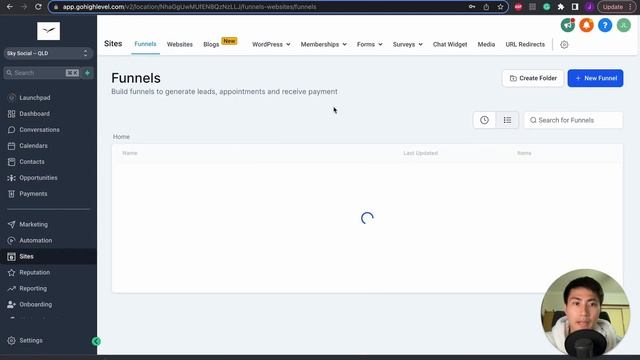Expand the WordPress dropdown

coord(271,44)
